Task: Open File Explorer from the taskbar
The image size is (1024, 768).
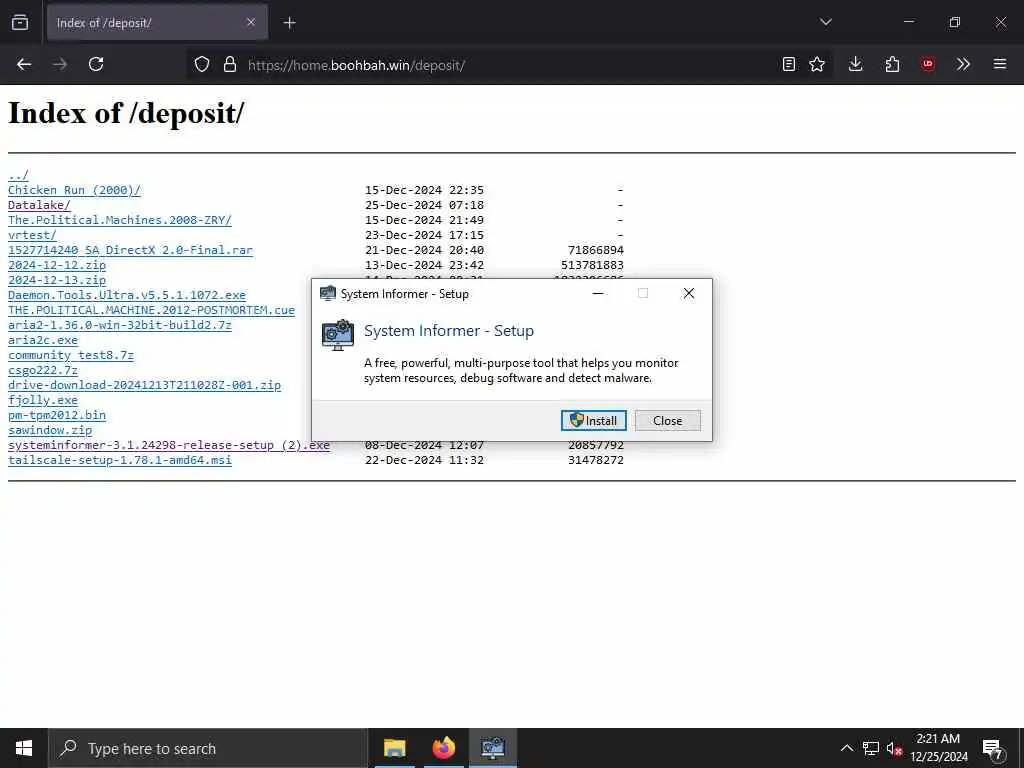Action: [394, 748]
